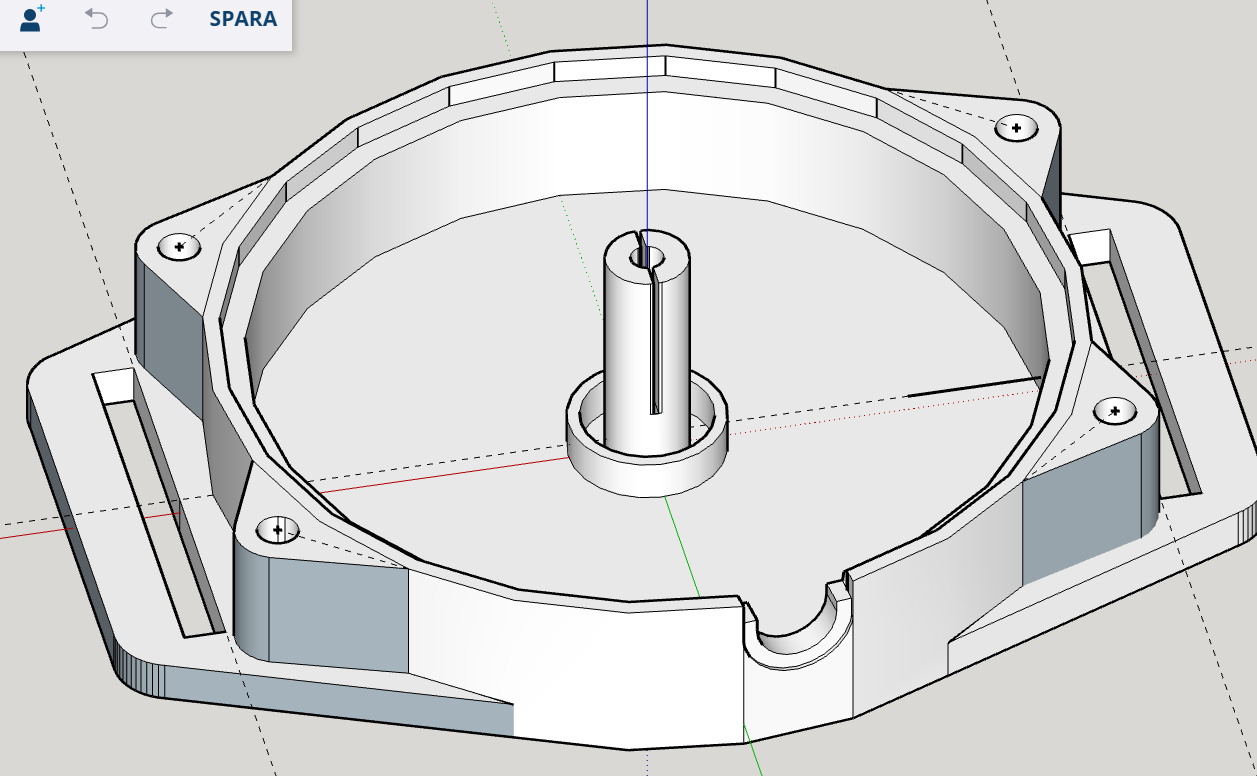
Task: Undo the last action
Action: click(x=96, y=18)
